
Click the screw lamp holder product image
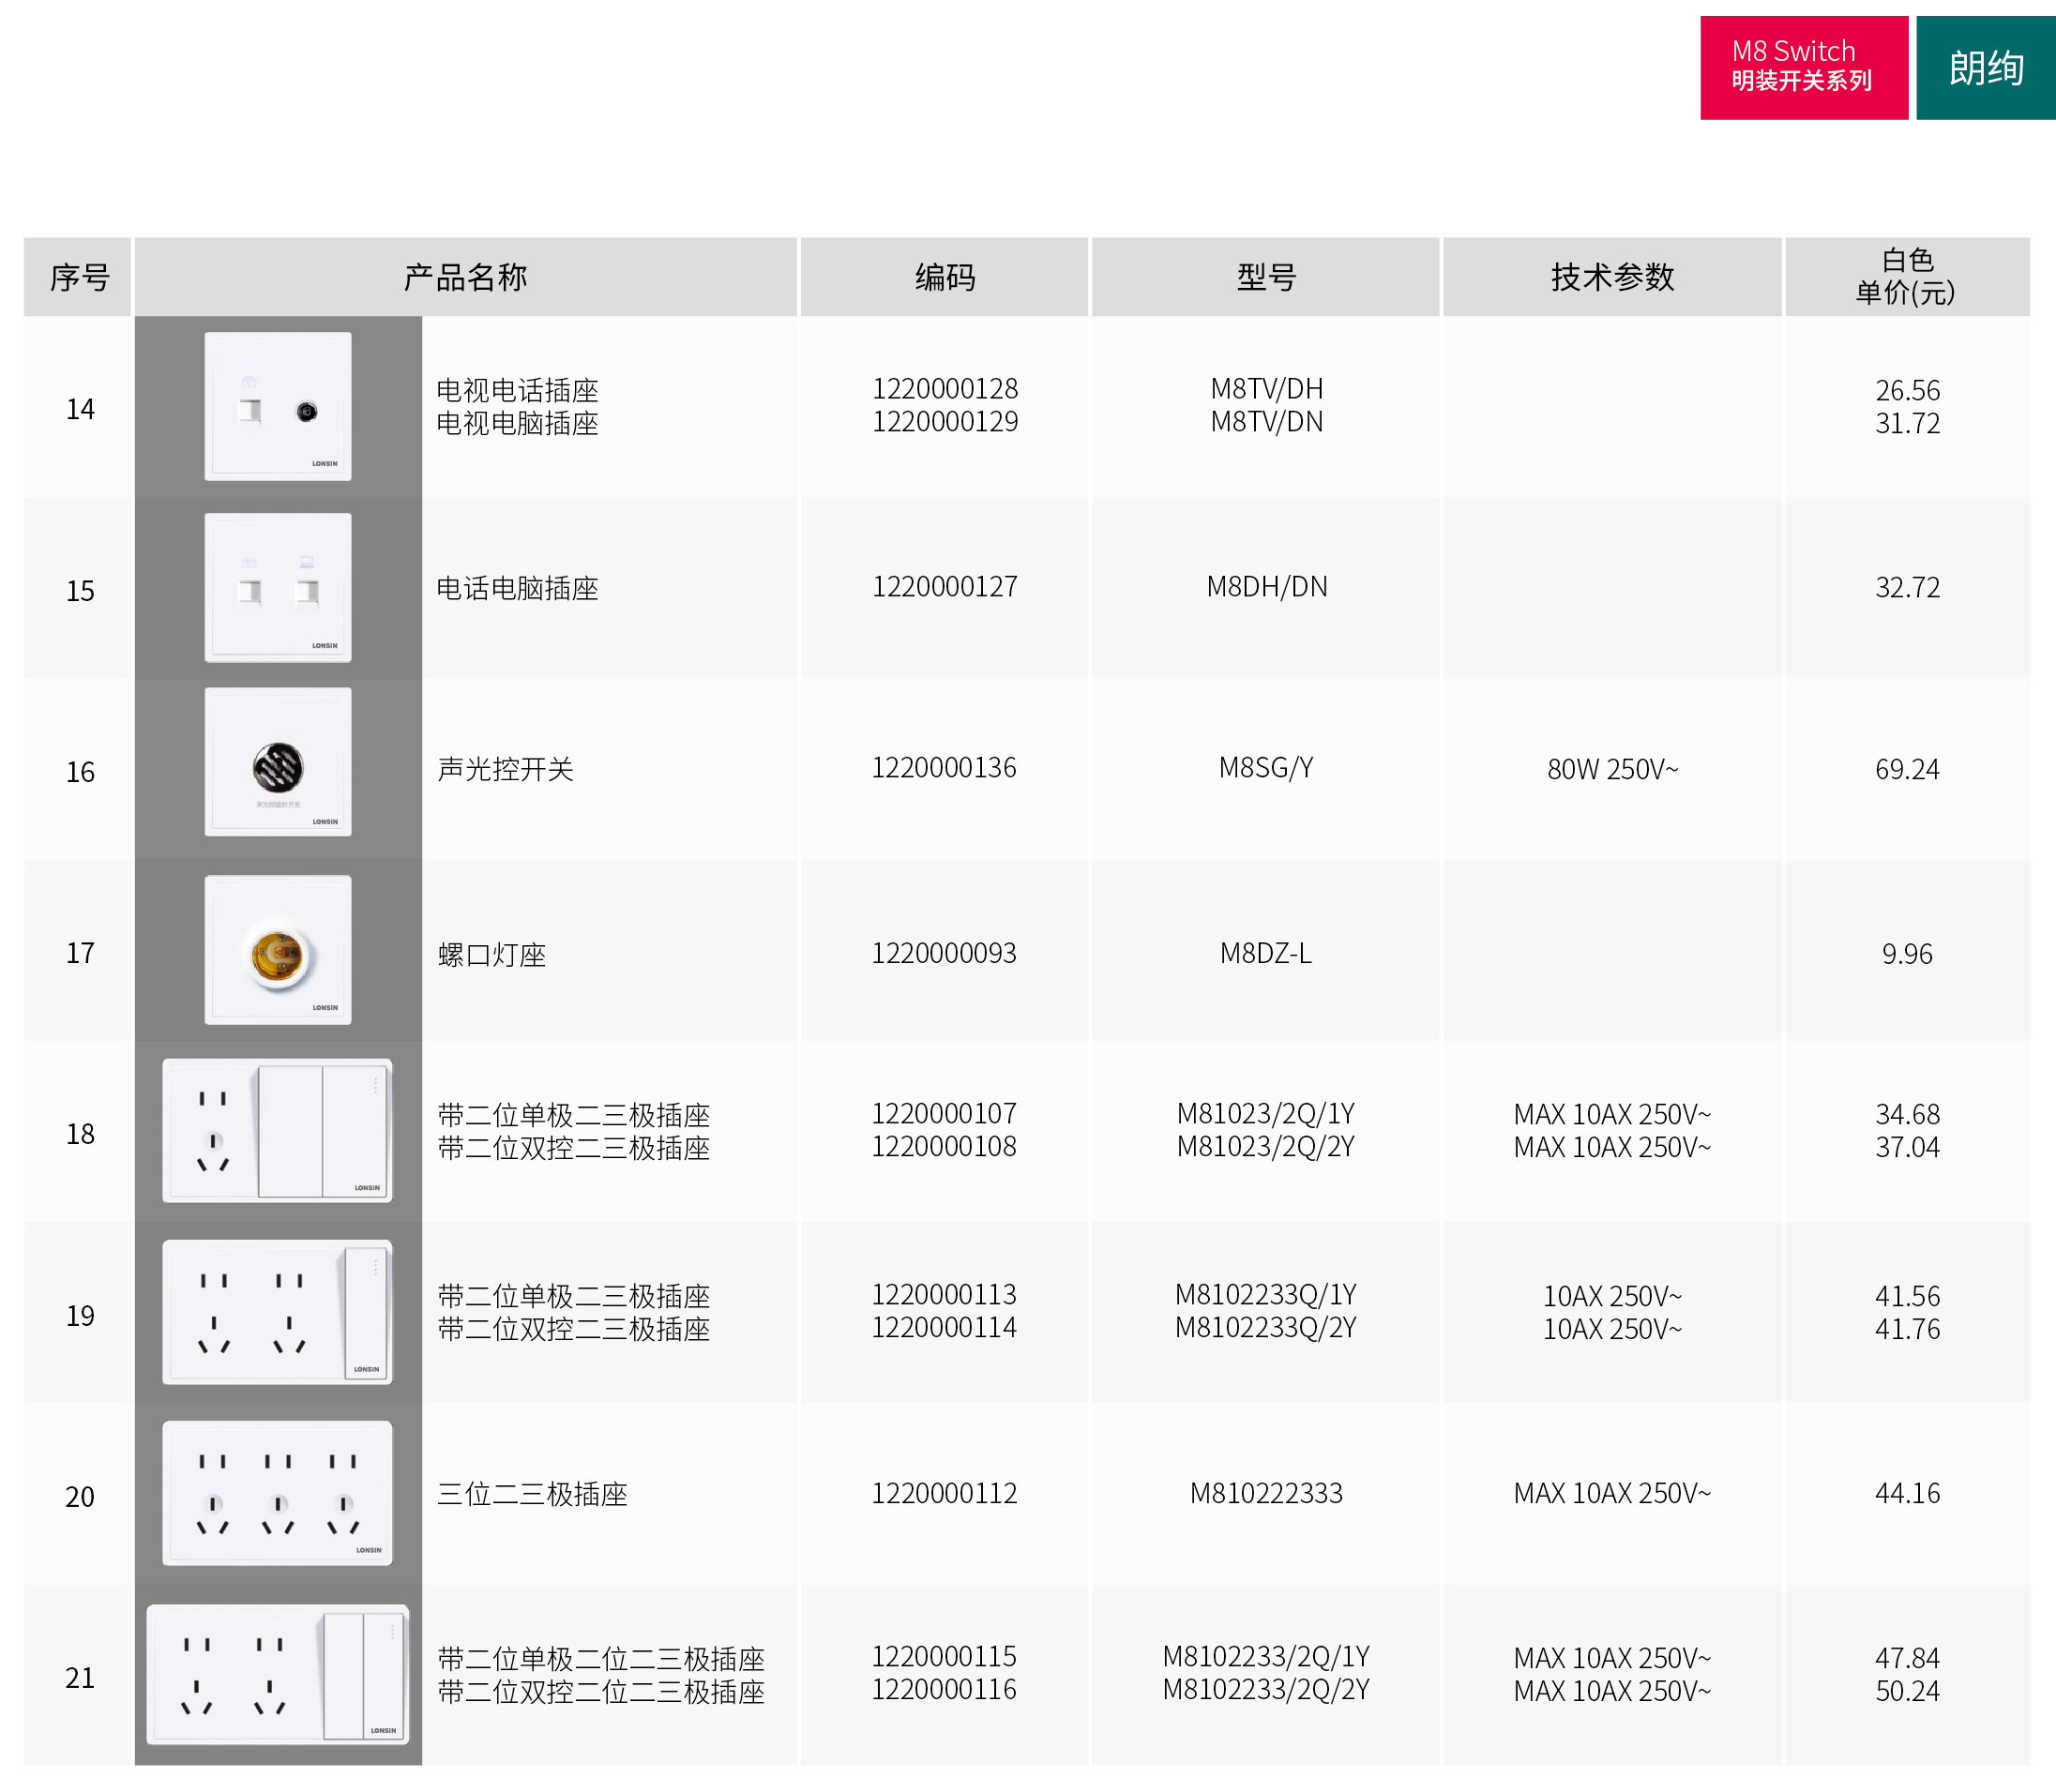pyautogui.click(x=278, y=950)
